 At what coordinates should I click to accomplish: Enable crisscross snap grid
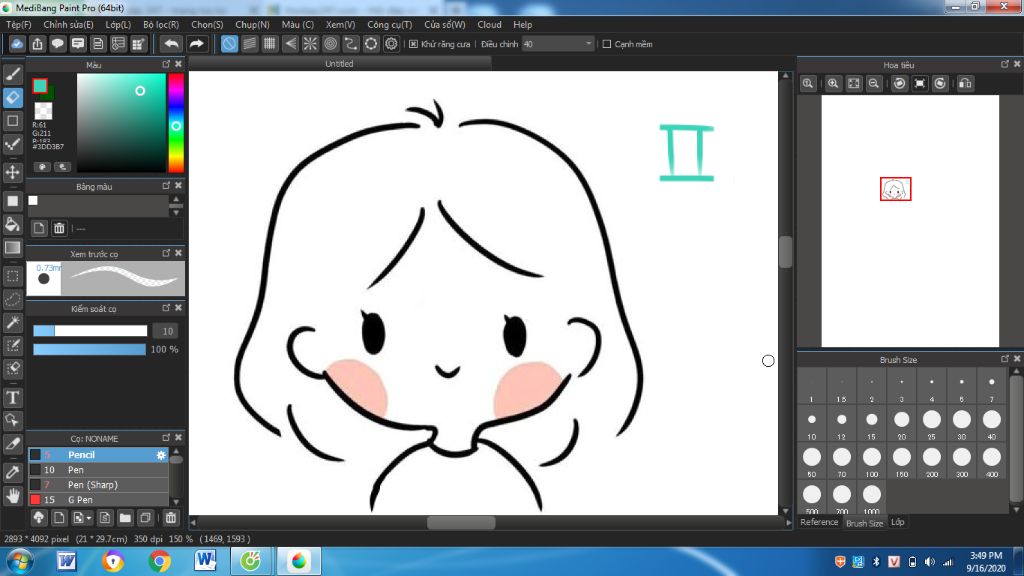click(x=270, y=44)
